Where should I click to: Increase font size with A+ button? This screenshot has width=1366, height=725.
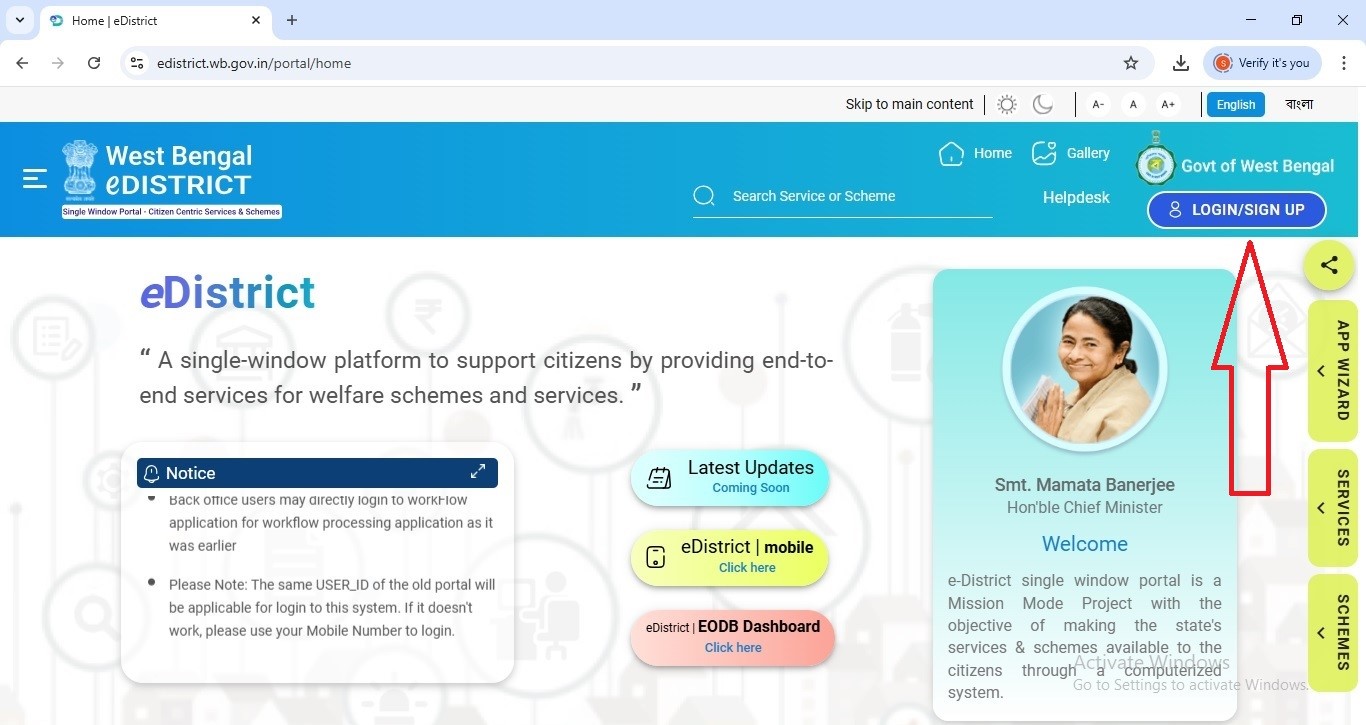tap(1168, 104)
